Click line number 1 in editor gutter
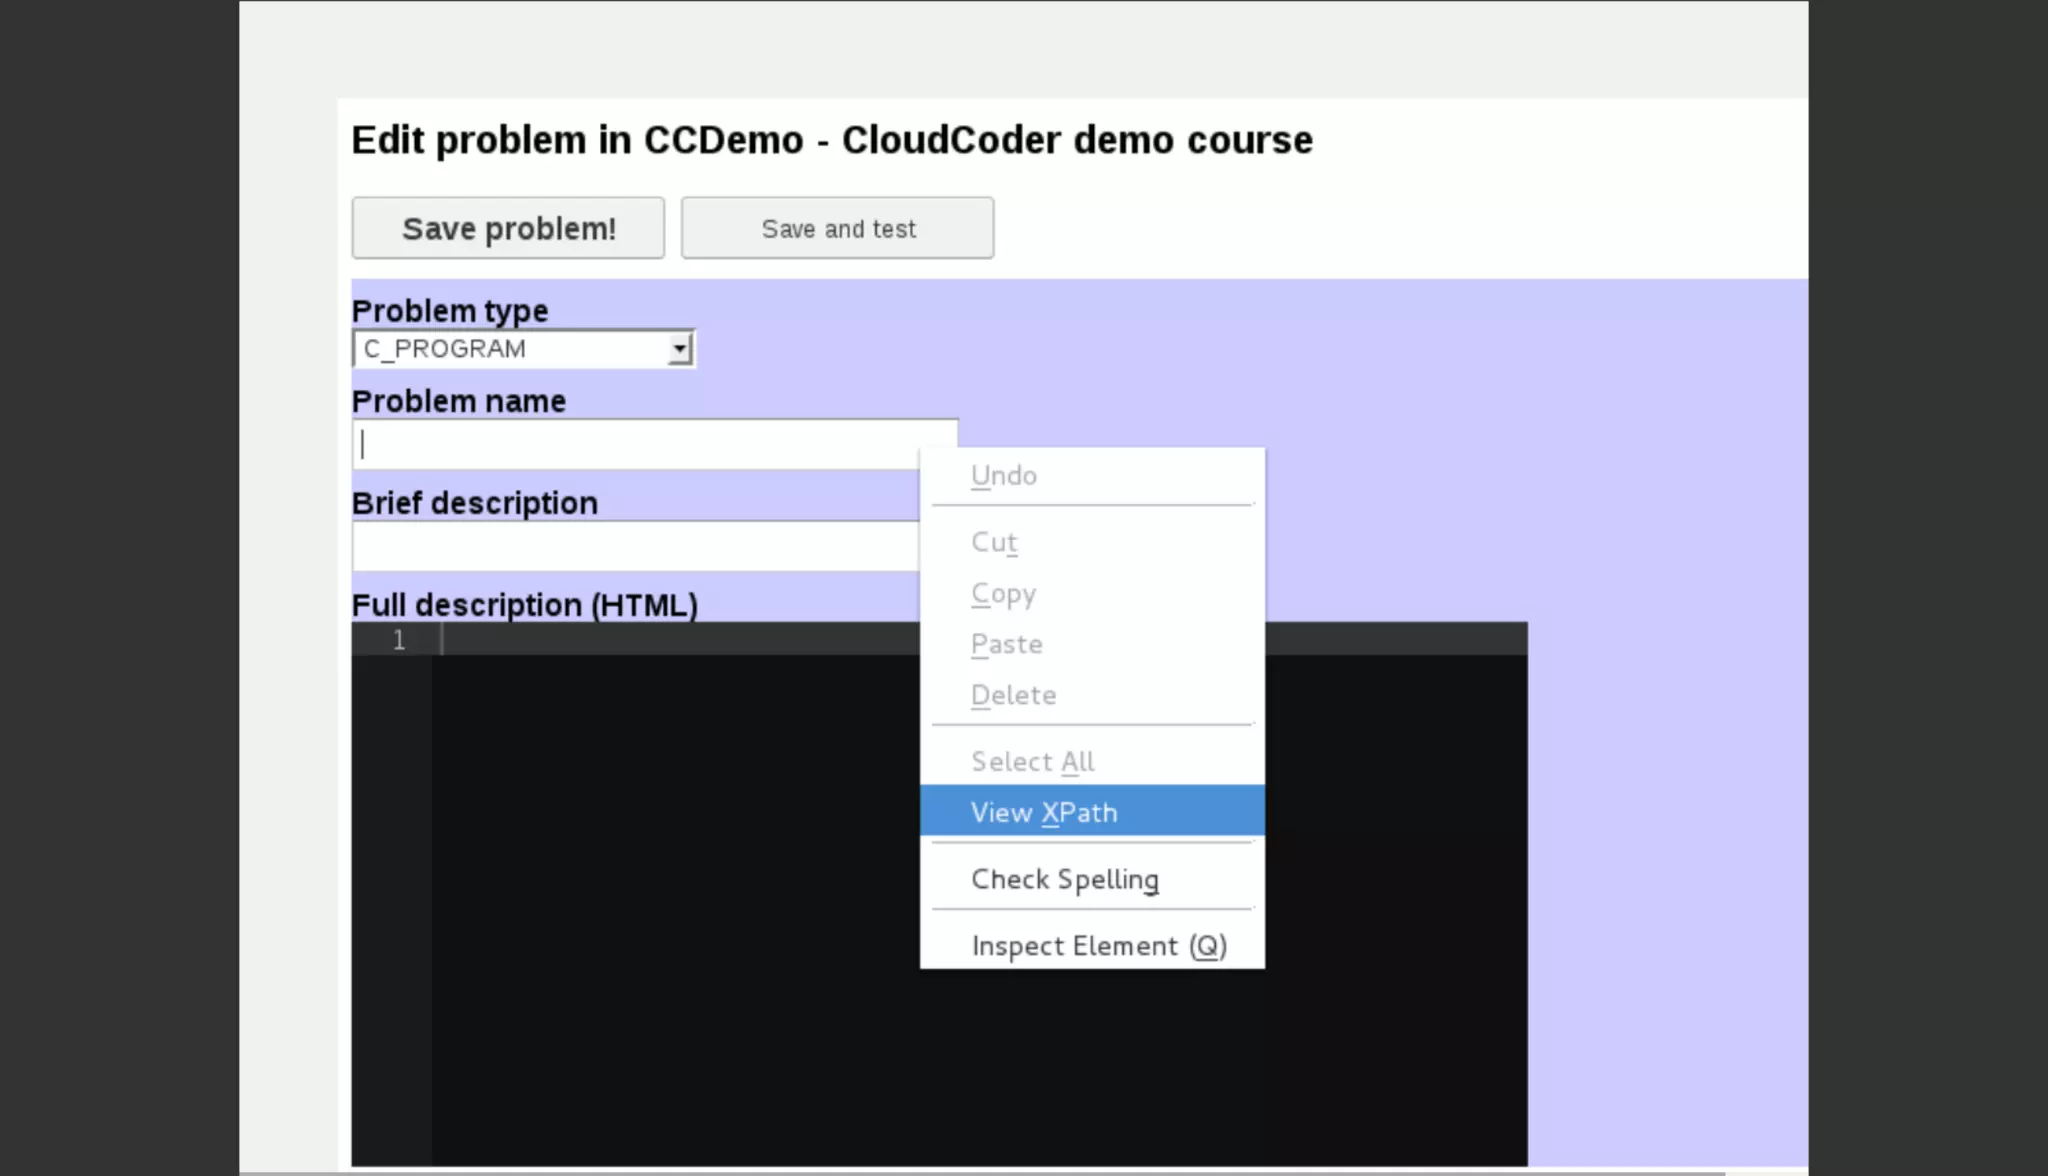2048x1176 pixels. click(x=399, y=640)
